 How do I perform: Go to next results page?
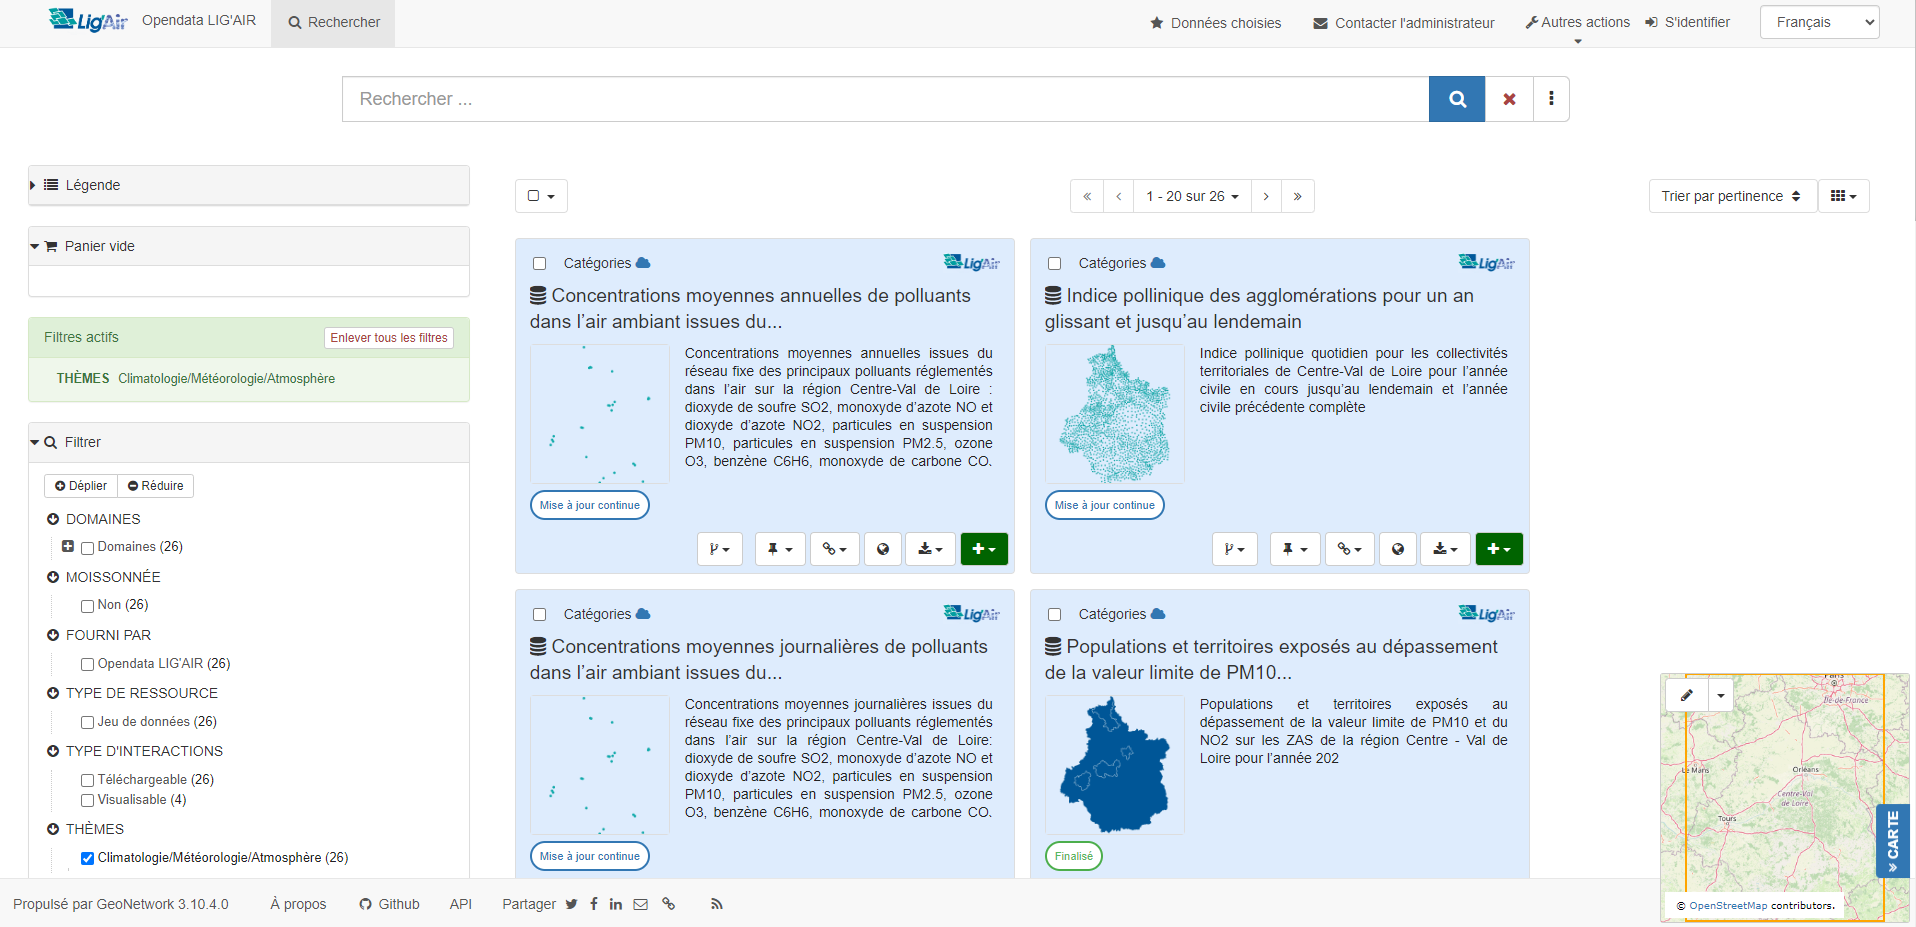1266,196
